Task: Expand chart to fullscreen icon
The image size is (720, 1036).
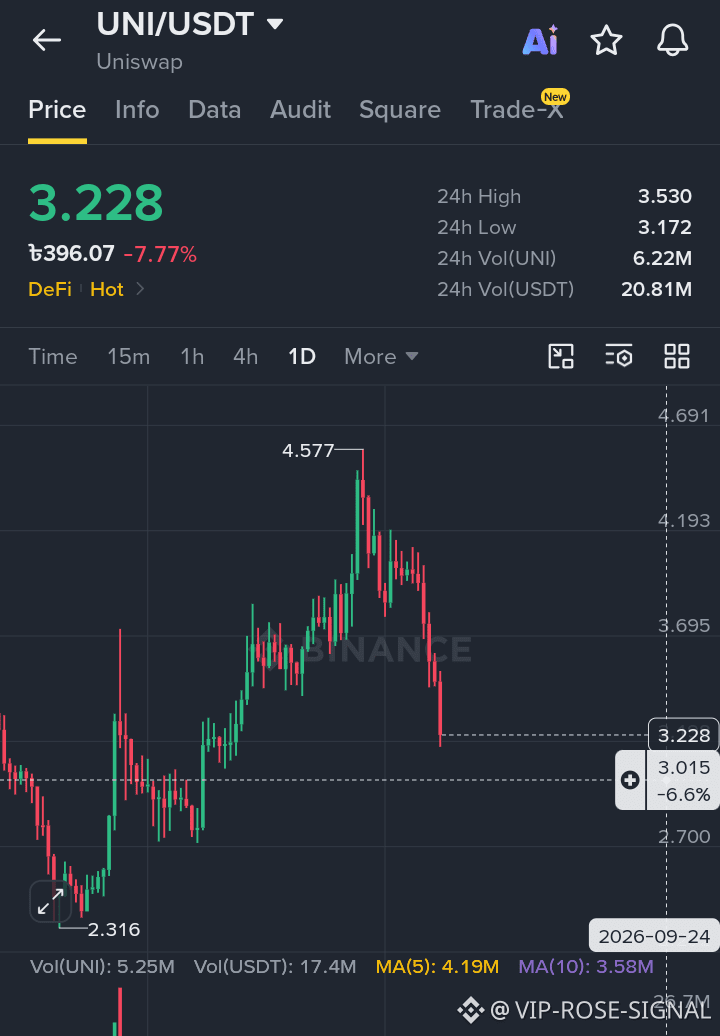Action: click(51, 901)
